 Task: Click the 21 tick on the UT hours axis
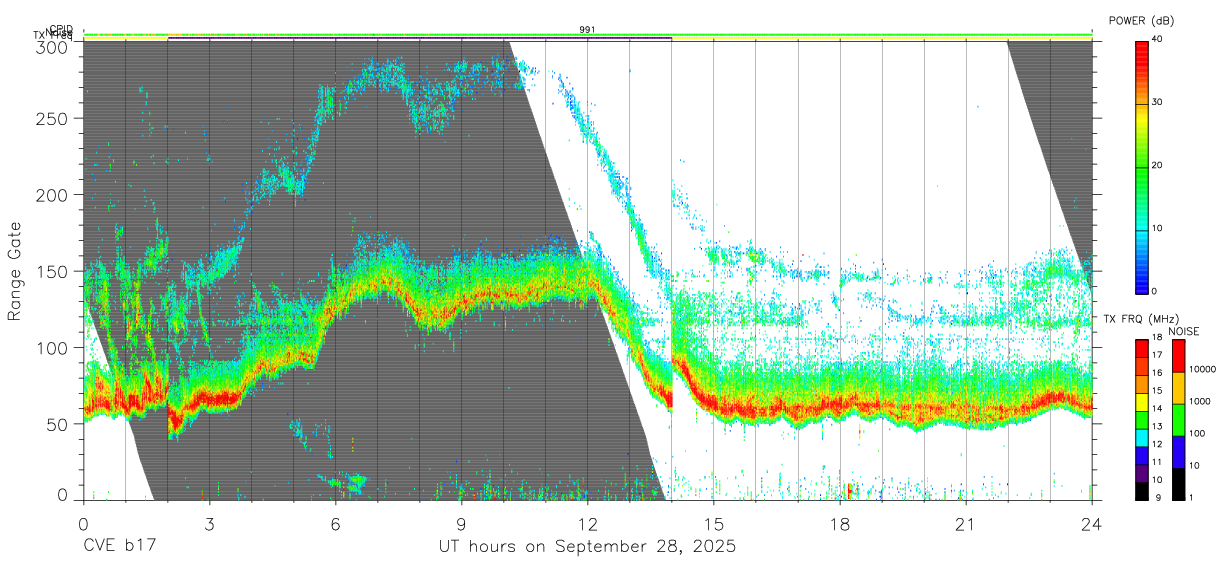966,523
